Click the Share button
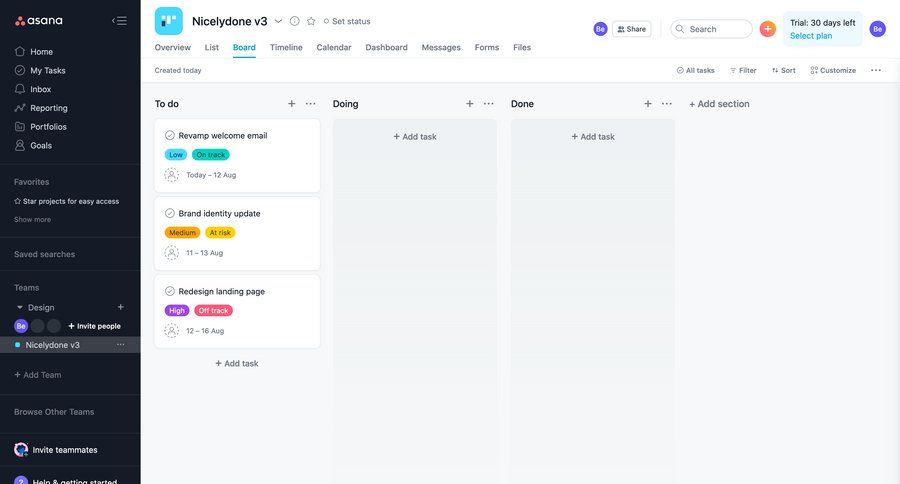Viewport: 900px width, 484px height. [x=631, y=29]
